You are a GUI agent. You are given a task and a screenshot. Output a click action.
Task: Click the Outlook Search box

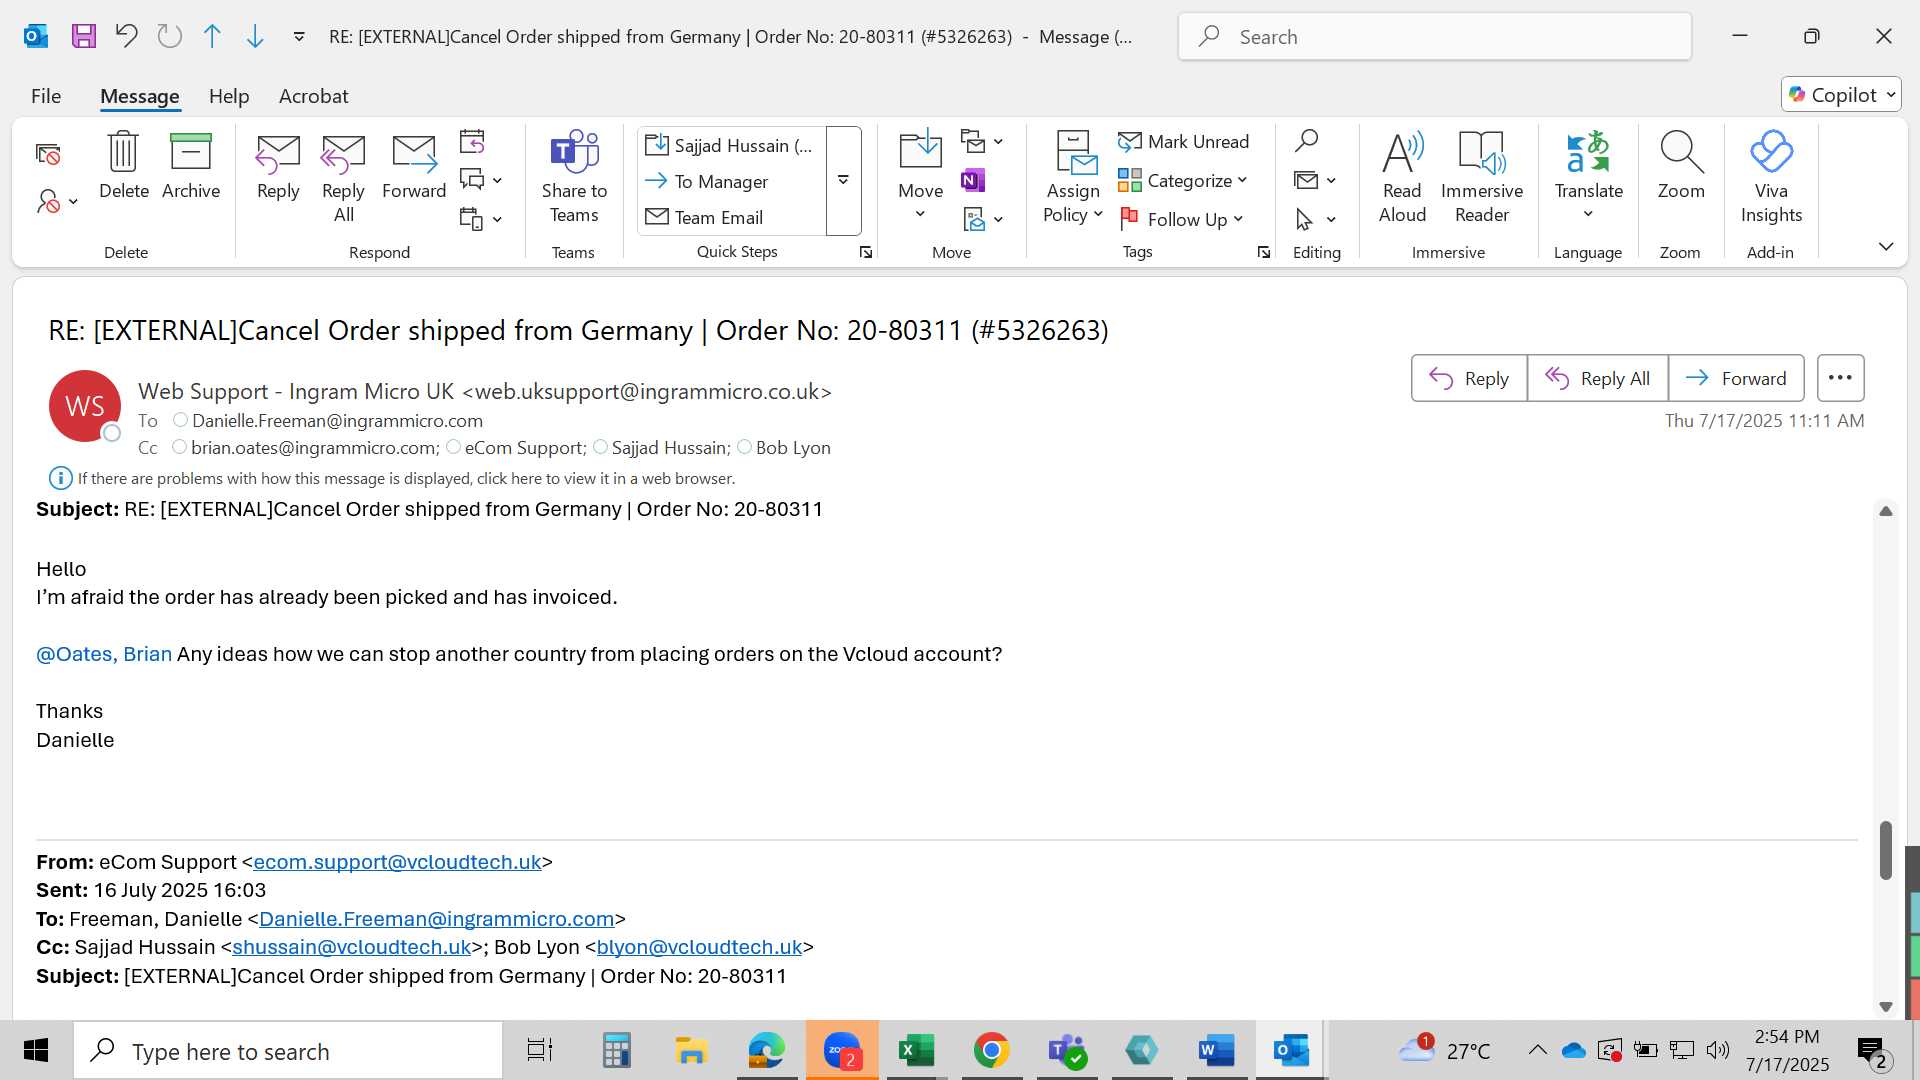[x=1435, y=37]
